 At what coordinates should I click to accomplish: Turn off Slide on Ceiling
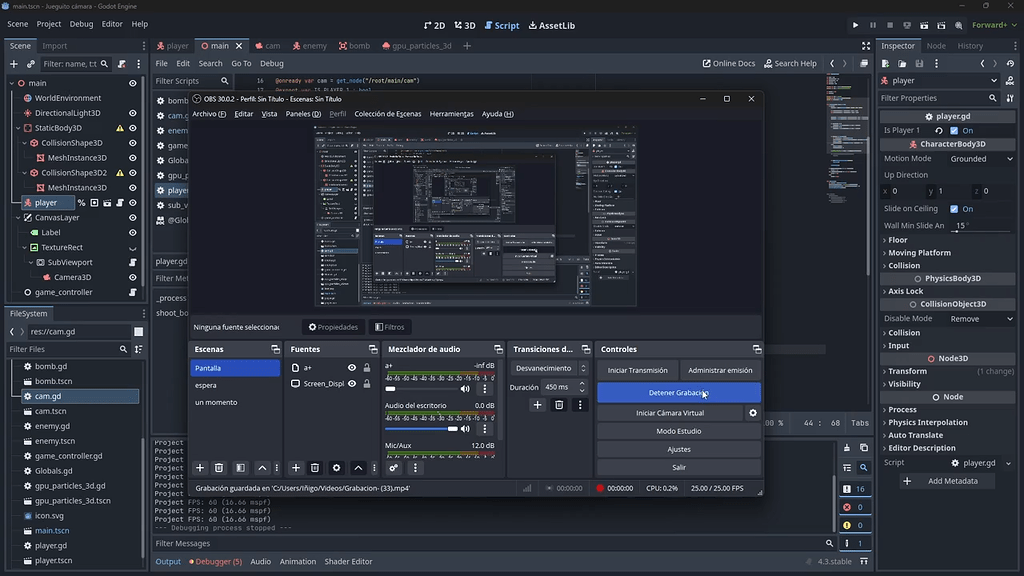(954, 208)
